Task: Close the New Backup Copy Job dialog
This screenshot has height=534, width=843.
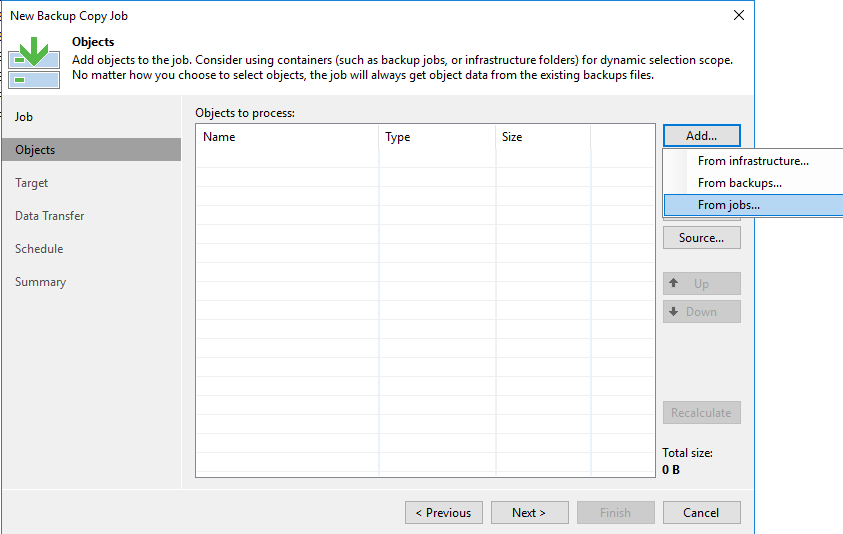Action: click(x=739, y=16)
